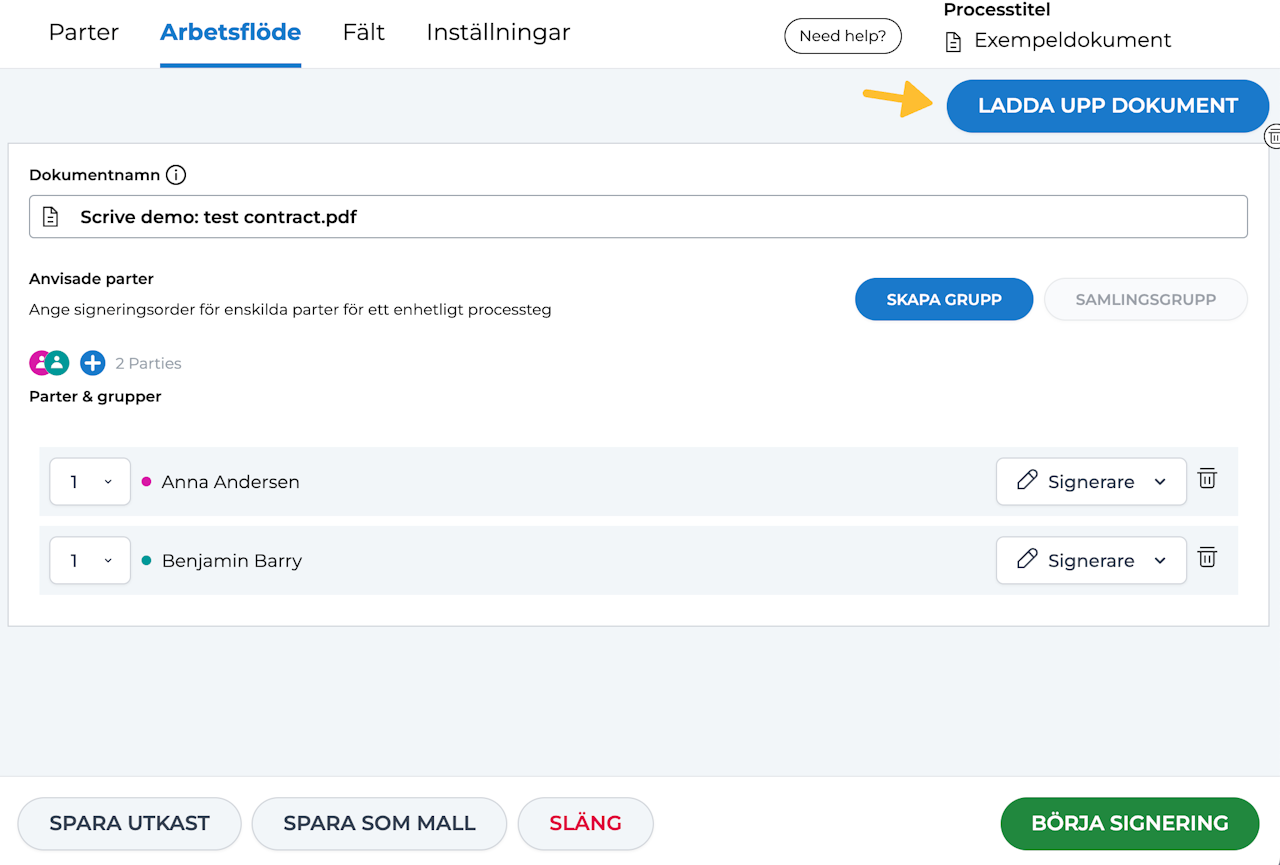Start signing with Börja signering button

coord(1129,824)
